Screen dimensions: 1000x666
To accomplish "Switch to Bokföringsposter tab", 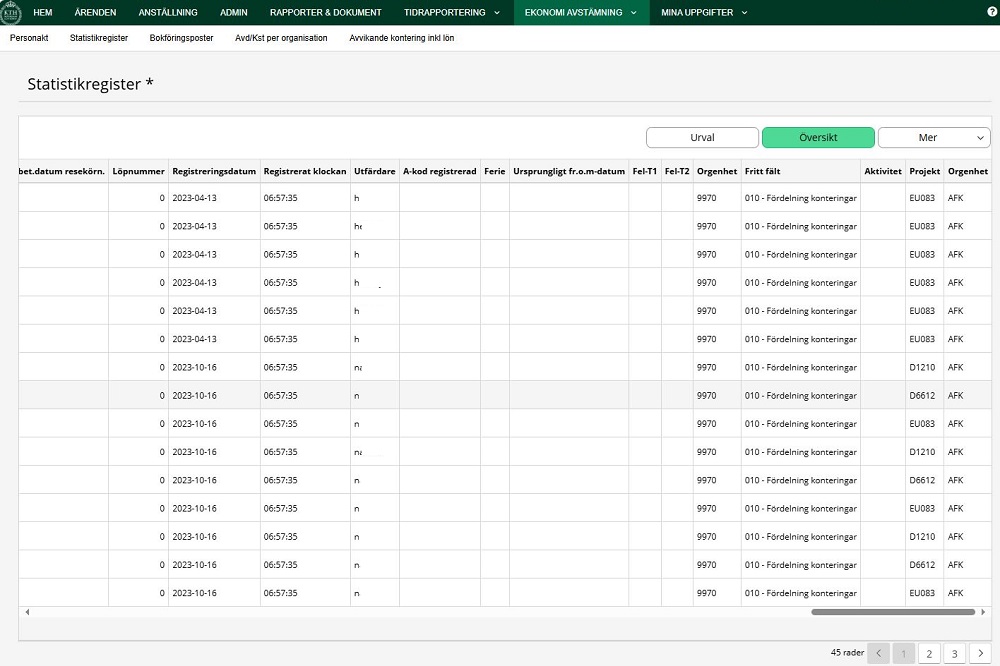I will (181, 38).
